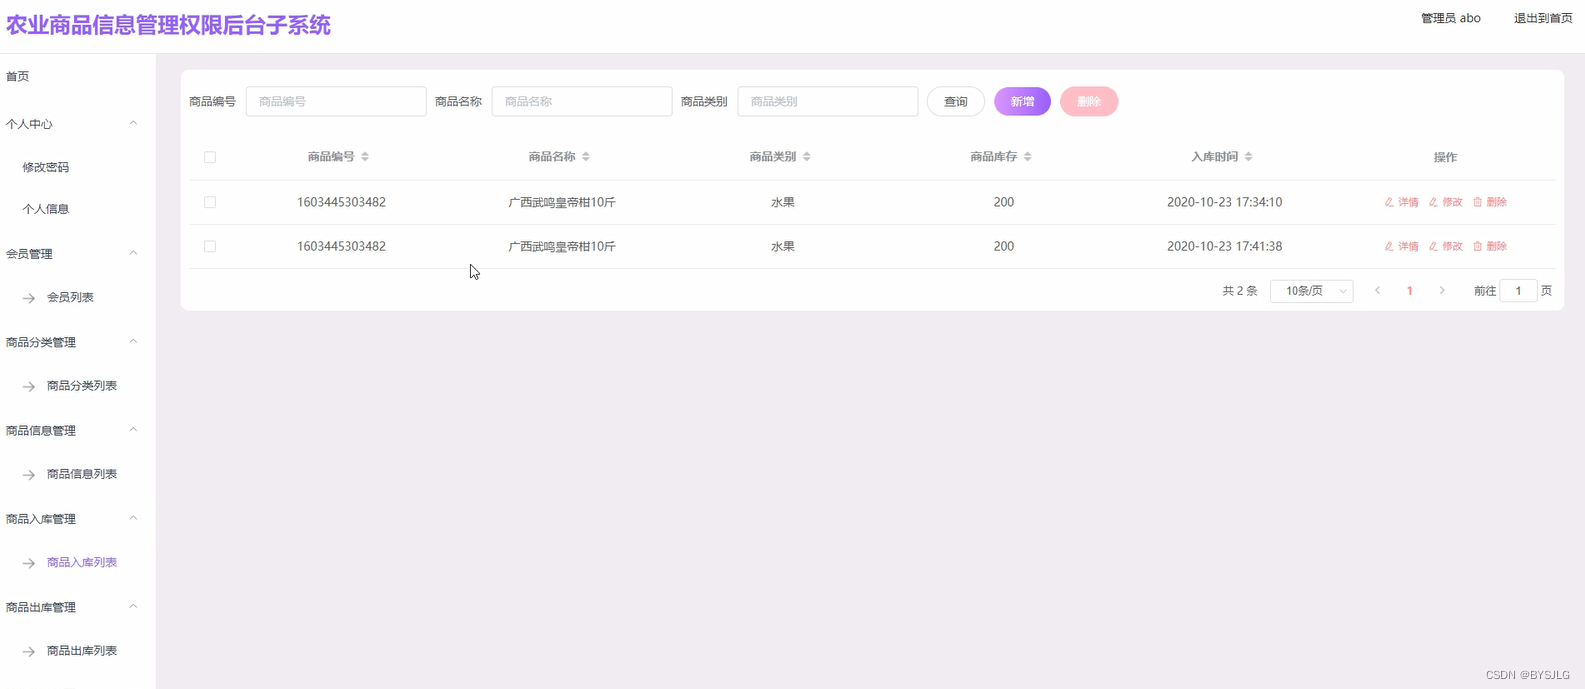1585x689 pixels.
Task: Click the 前往 page number input
Action: click(x=1518, y=291)
